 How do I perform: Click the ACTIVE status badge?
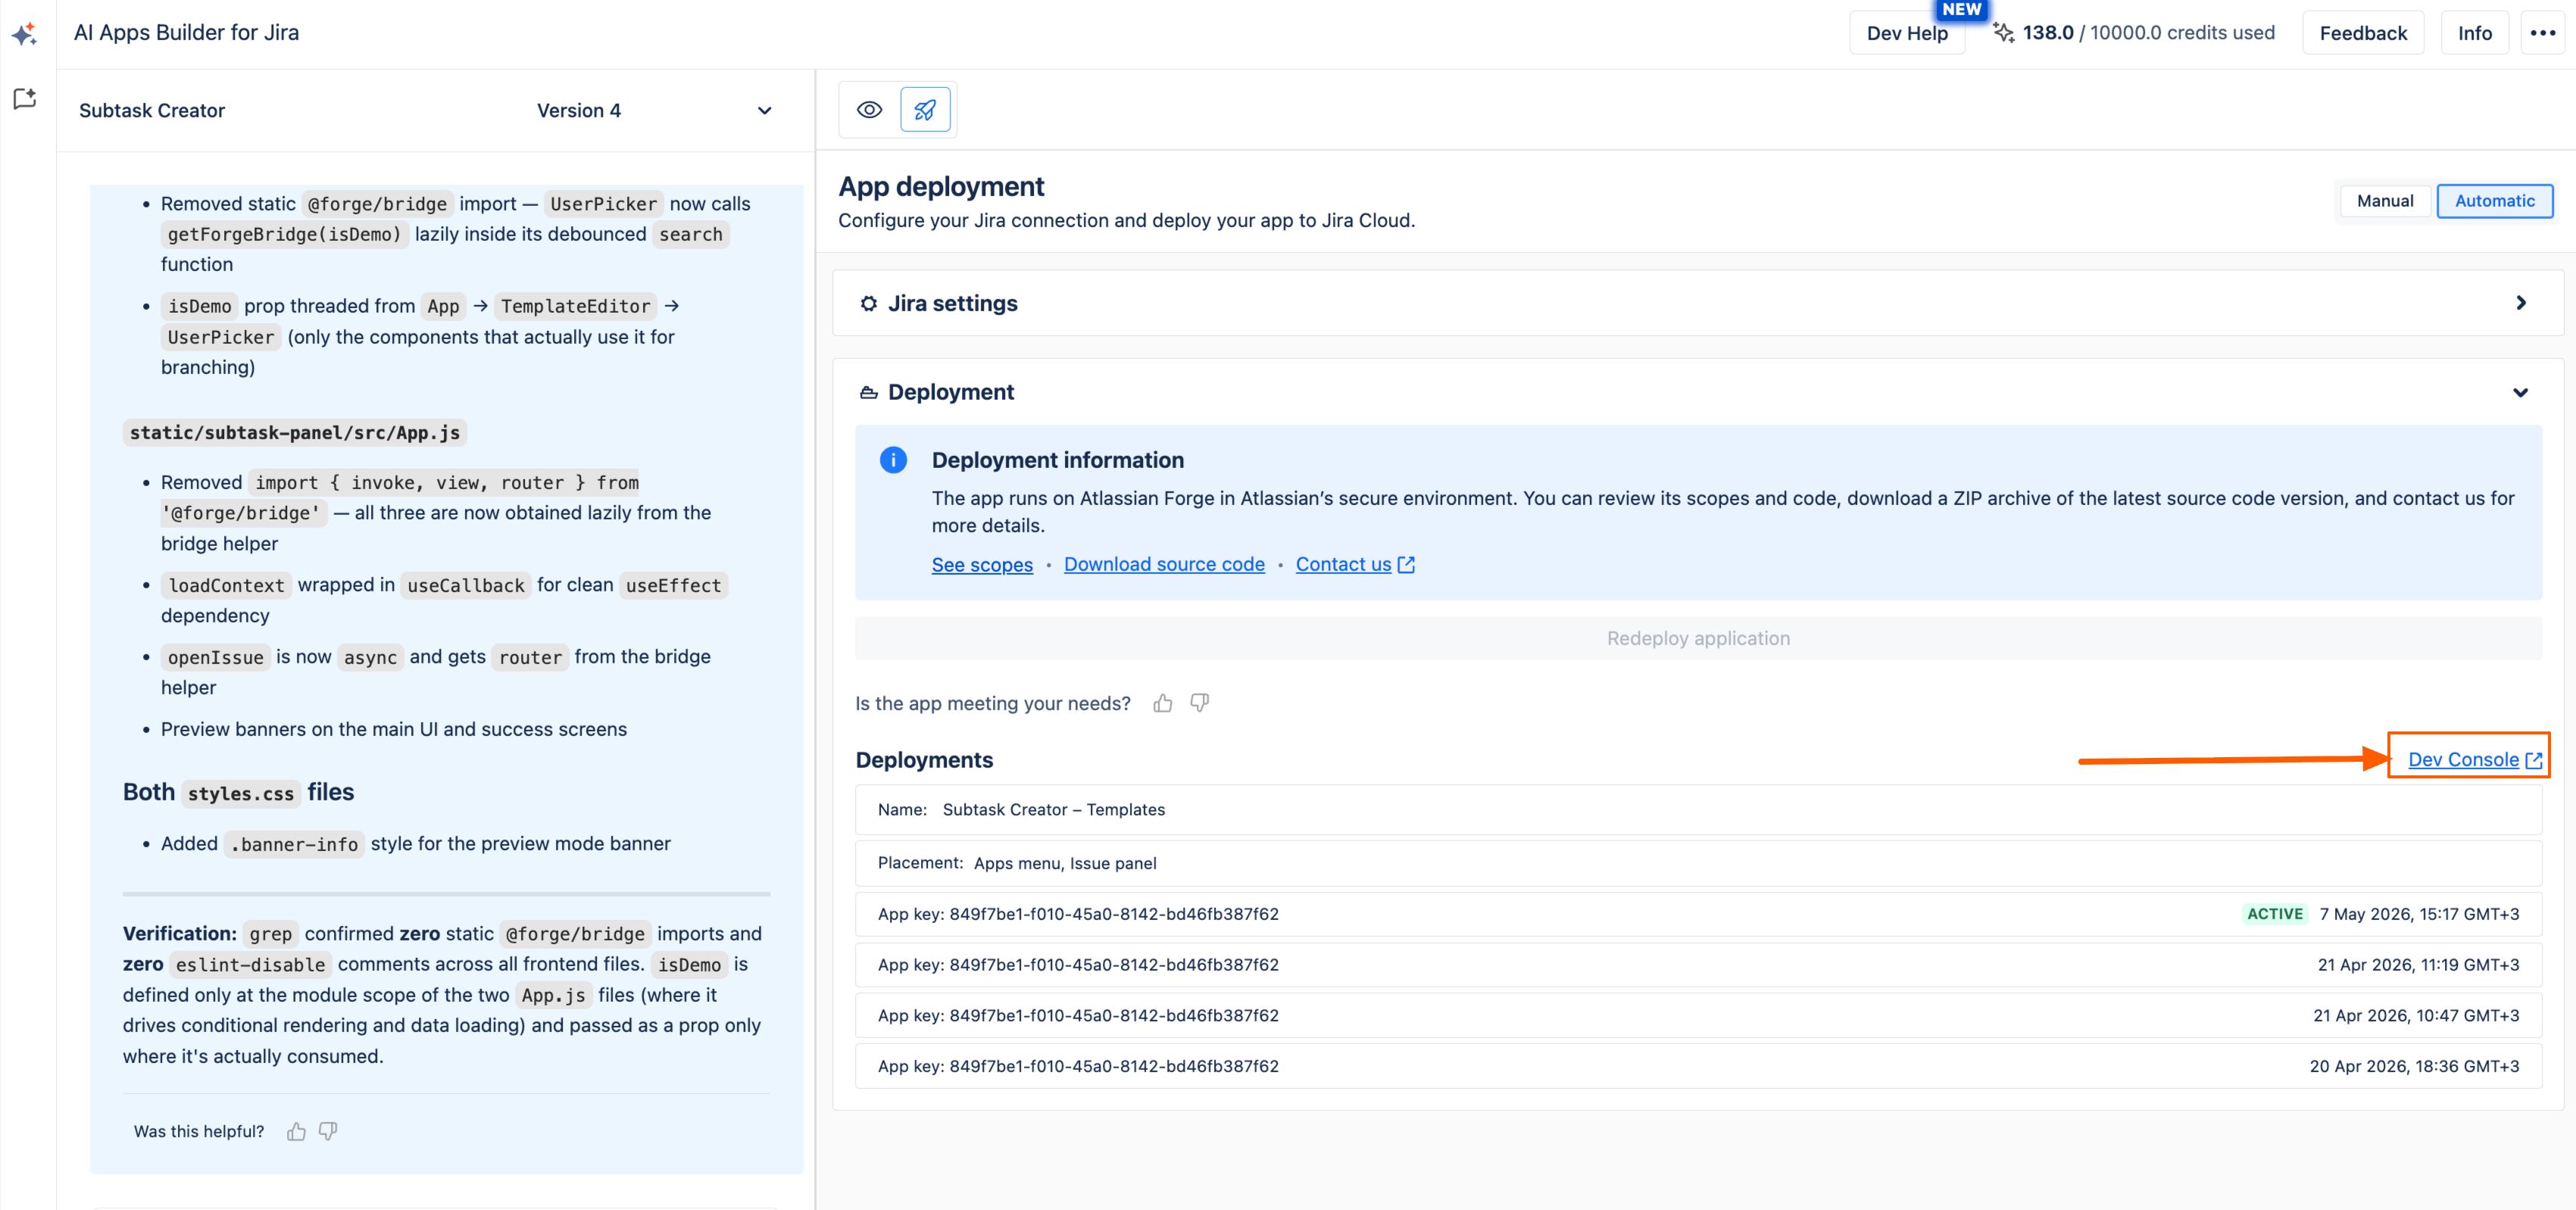click(2274, 914)
